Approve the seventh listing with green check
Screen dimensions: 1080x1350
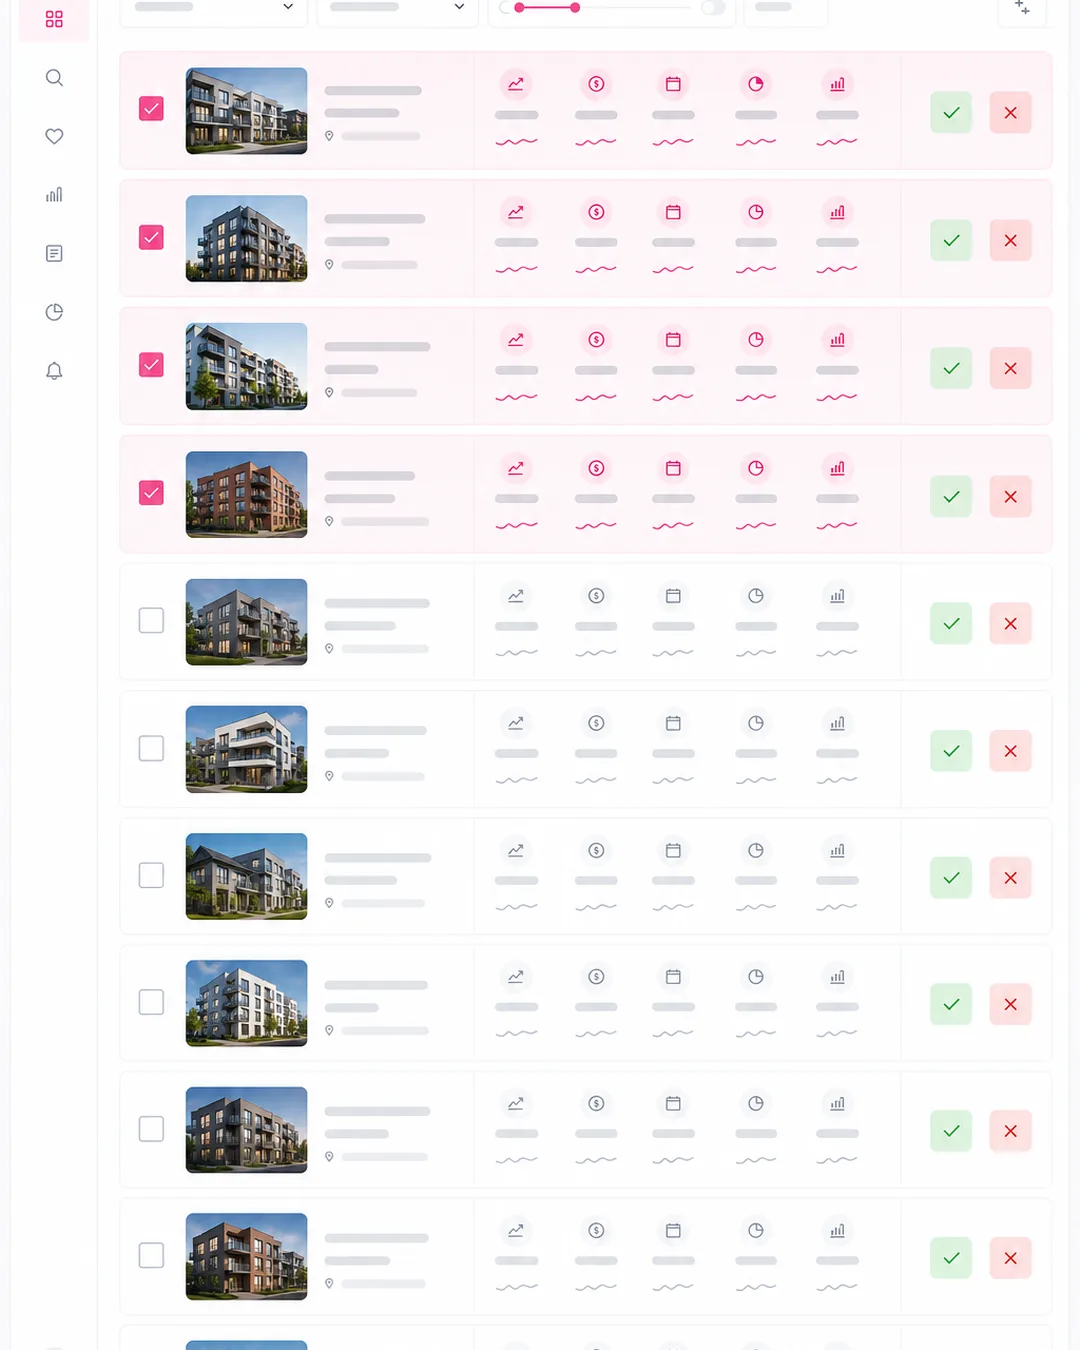pos(951,878)
